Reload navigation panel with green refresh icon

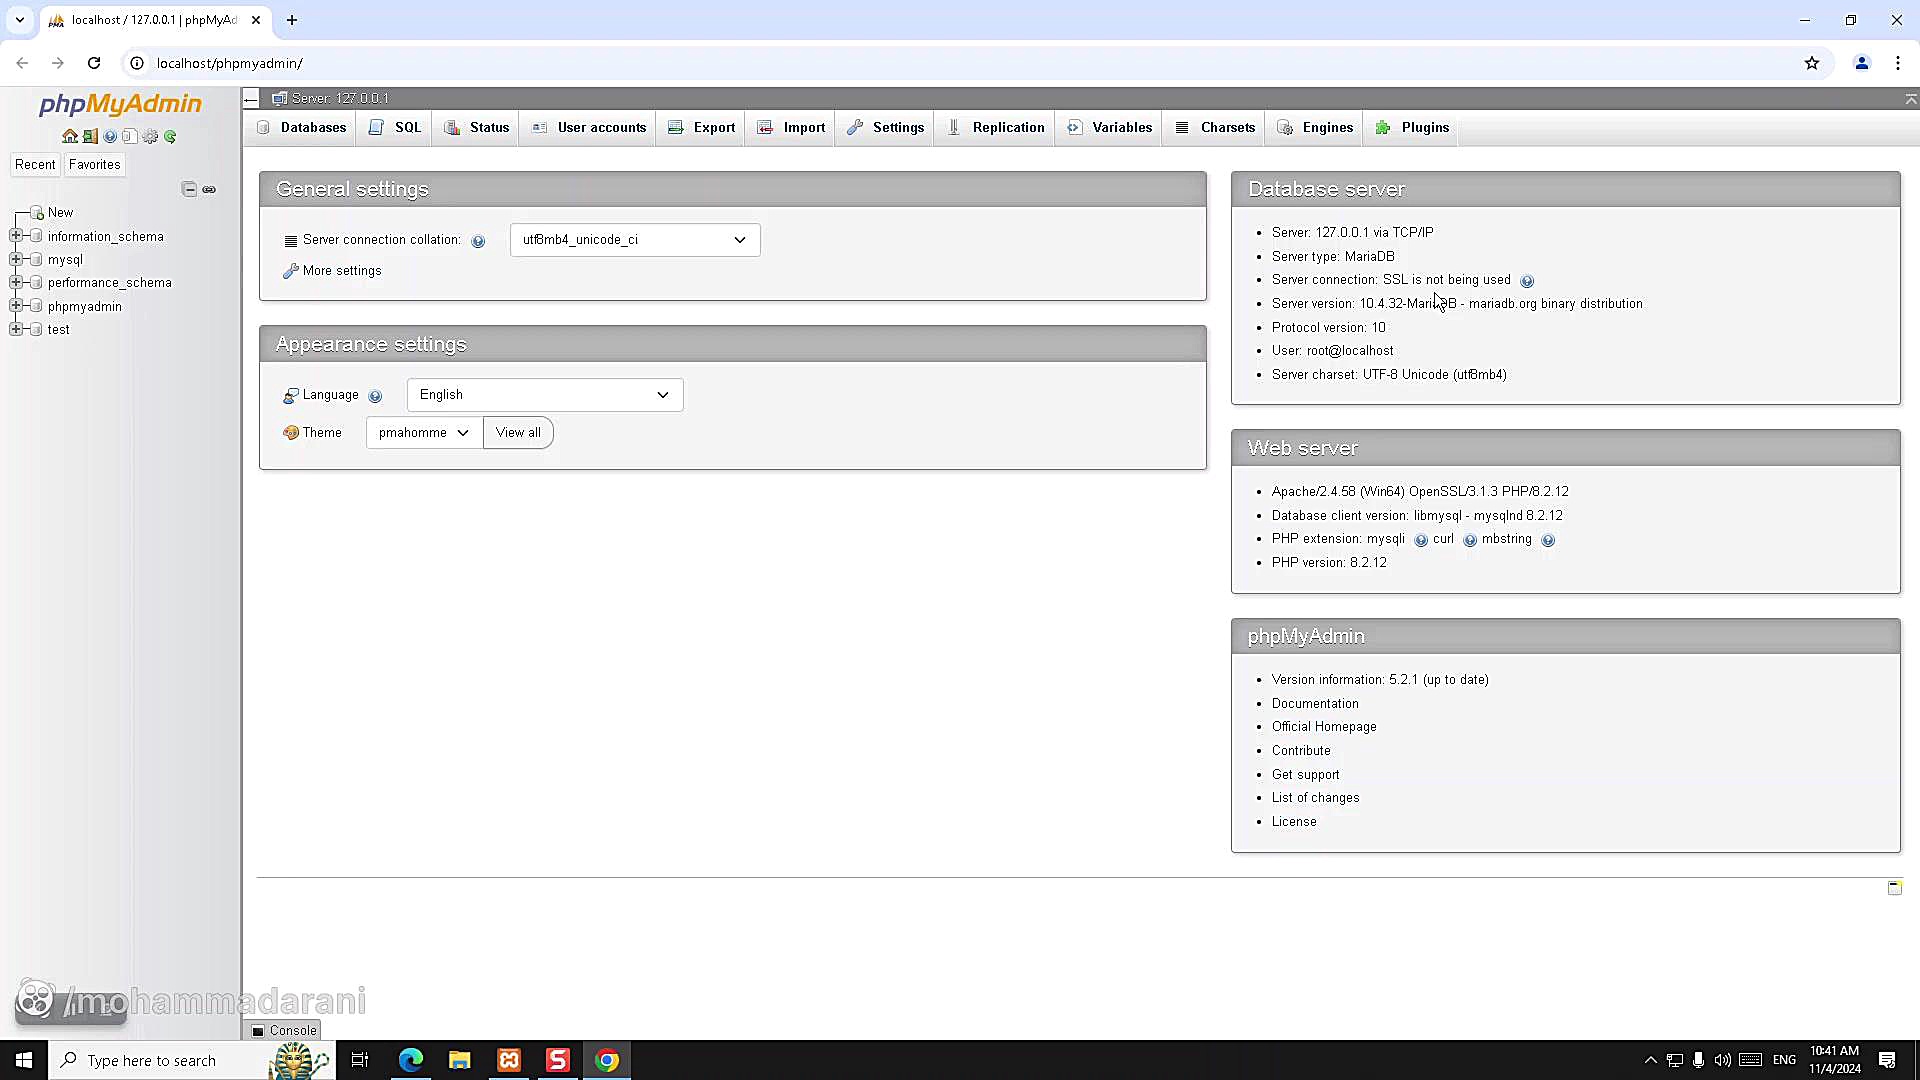(170, 137)
